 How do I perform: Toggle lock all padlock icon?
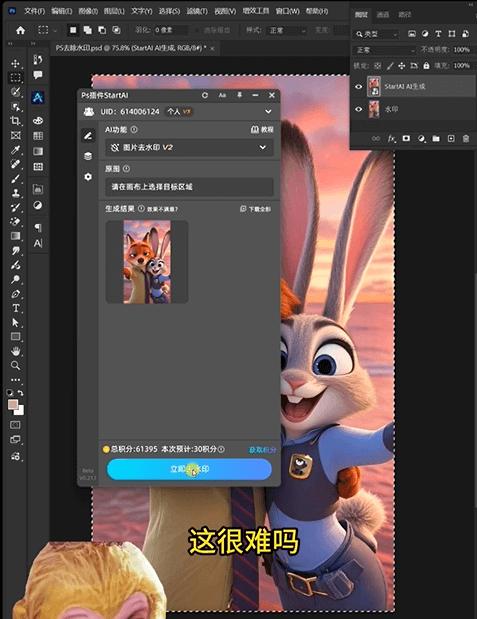[426, 66]
